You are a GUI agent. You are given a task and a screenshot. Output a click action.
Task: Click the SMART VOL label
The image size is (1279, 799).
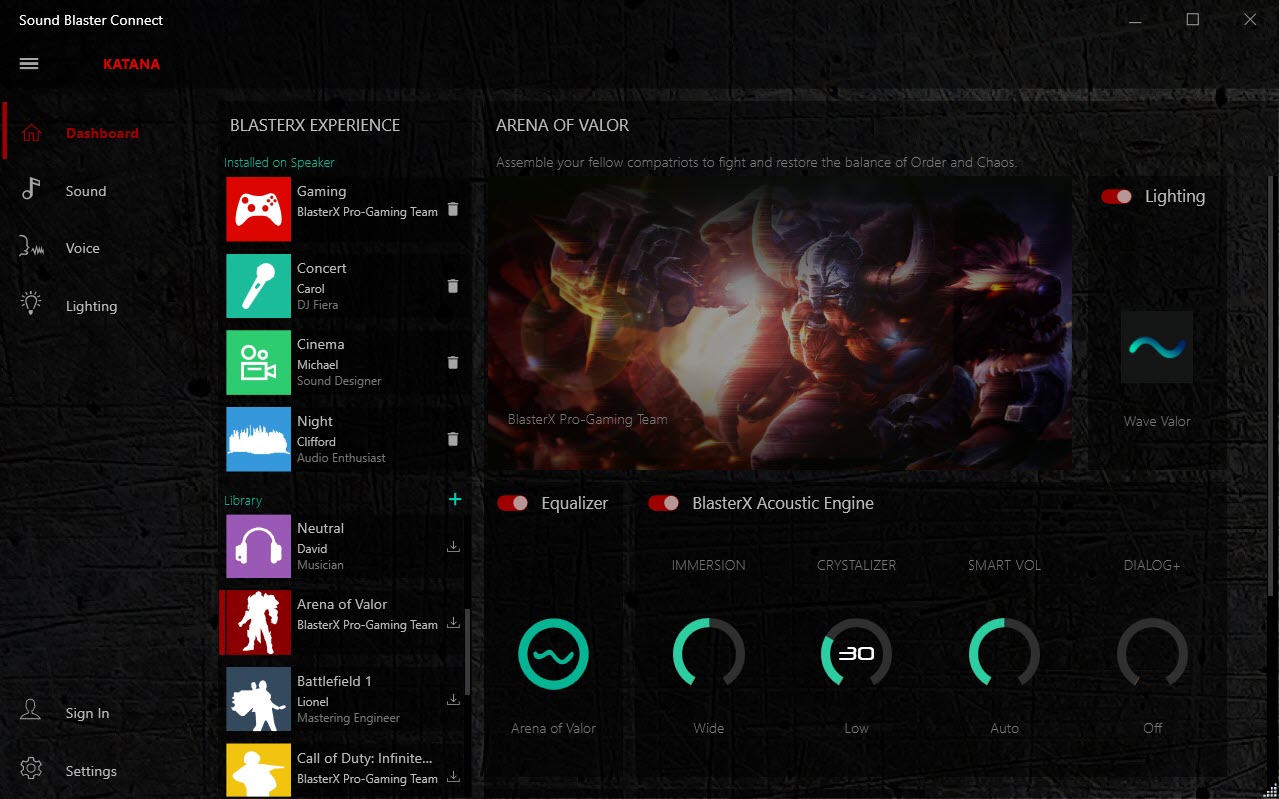(x=1005, y=565)
